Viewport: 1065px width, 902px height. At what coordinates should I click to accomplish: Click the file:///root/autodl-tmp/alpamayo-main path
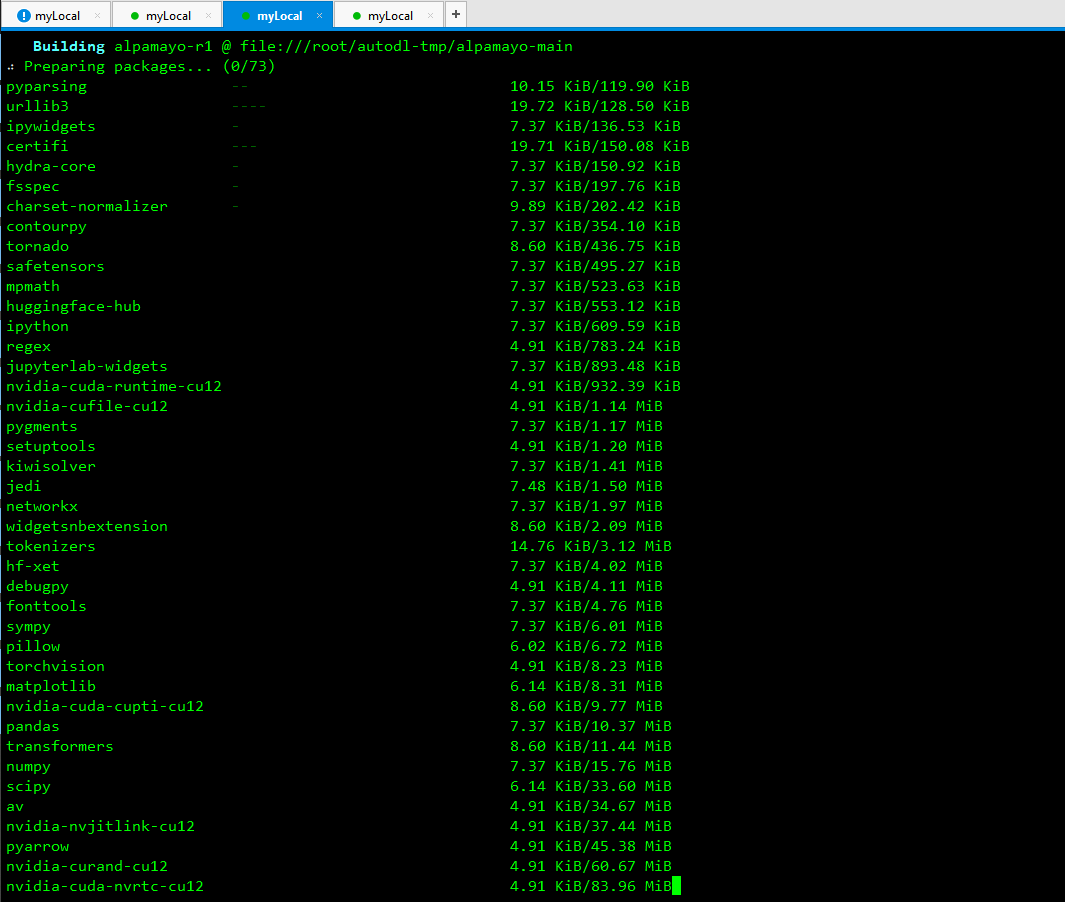(406, 46)
